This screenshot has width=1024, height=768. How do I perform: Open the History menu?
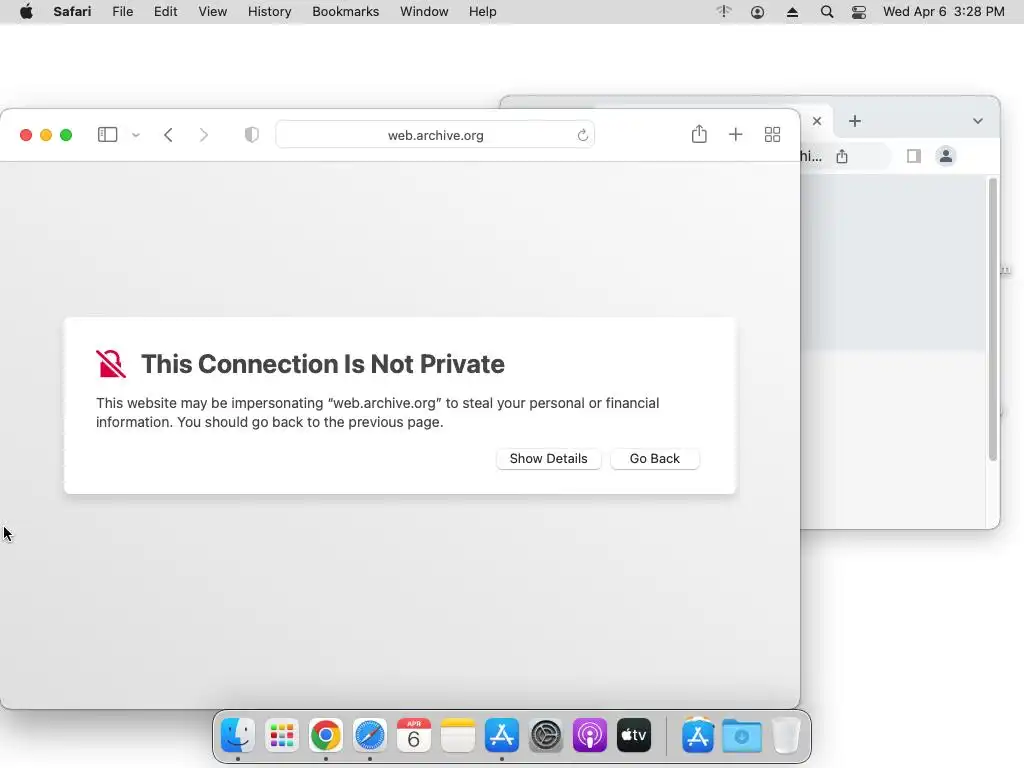(x=269, y=12)
